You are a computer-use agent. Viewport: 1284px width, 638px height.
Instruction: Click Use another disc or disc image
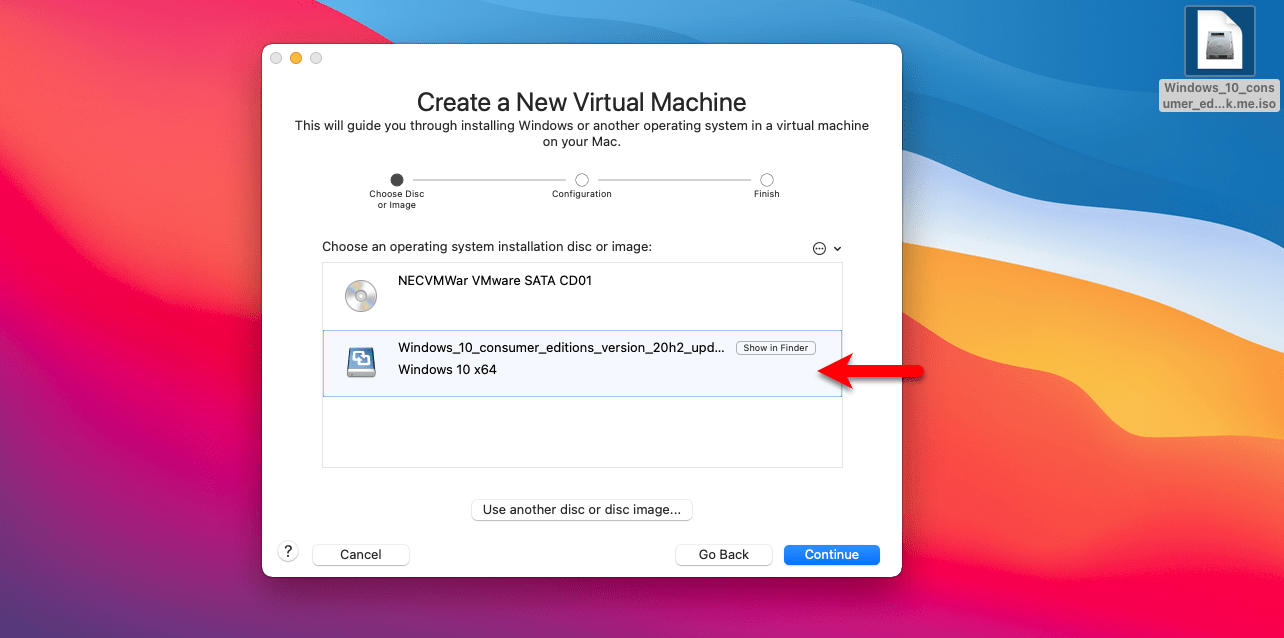582,509
